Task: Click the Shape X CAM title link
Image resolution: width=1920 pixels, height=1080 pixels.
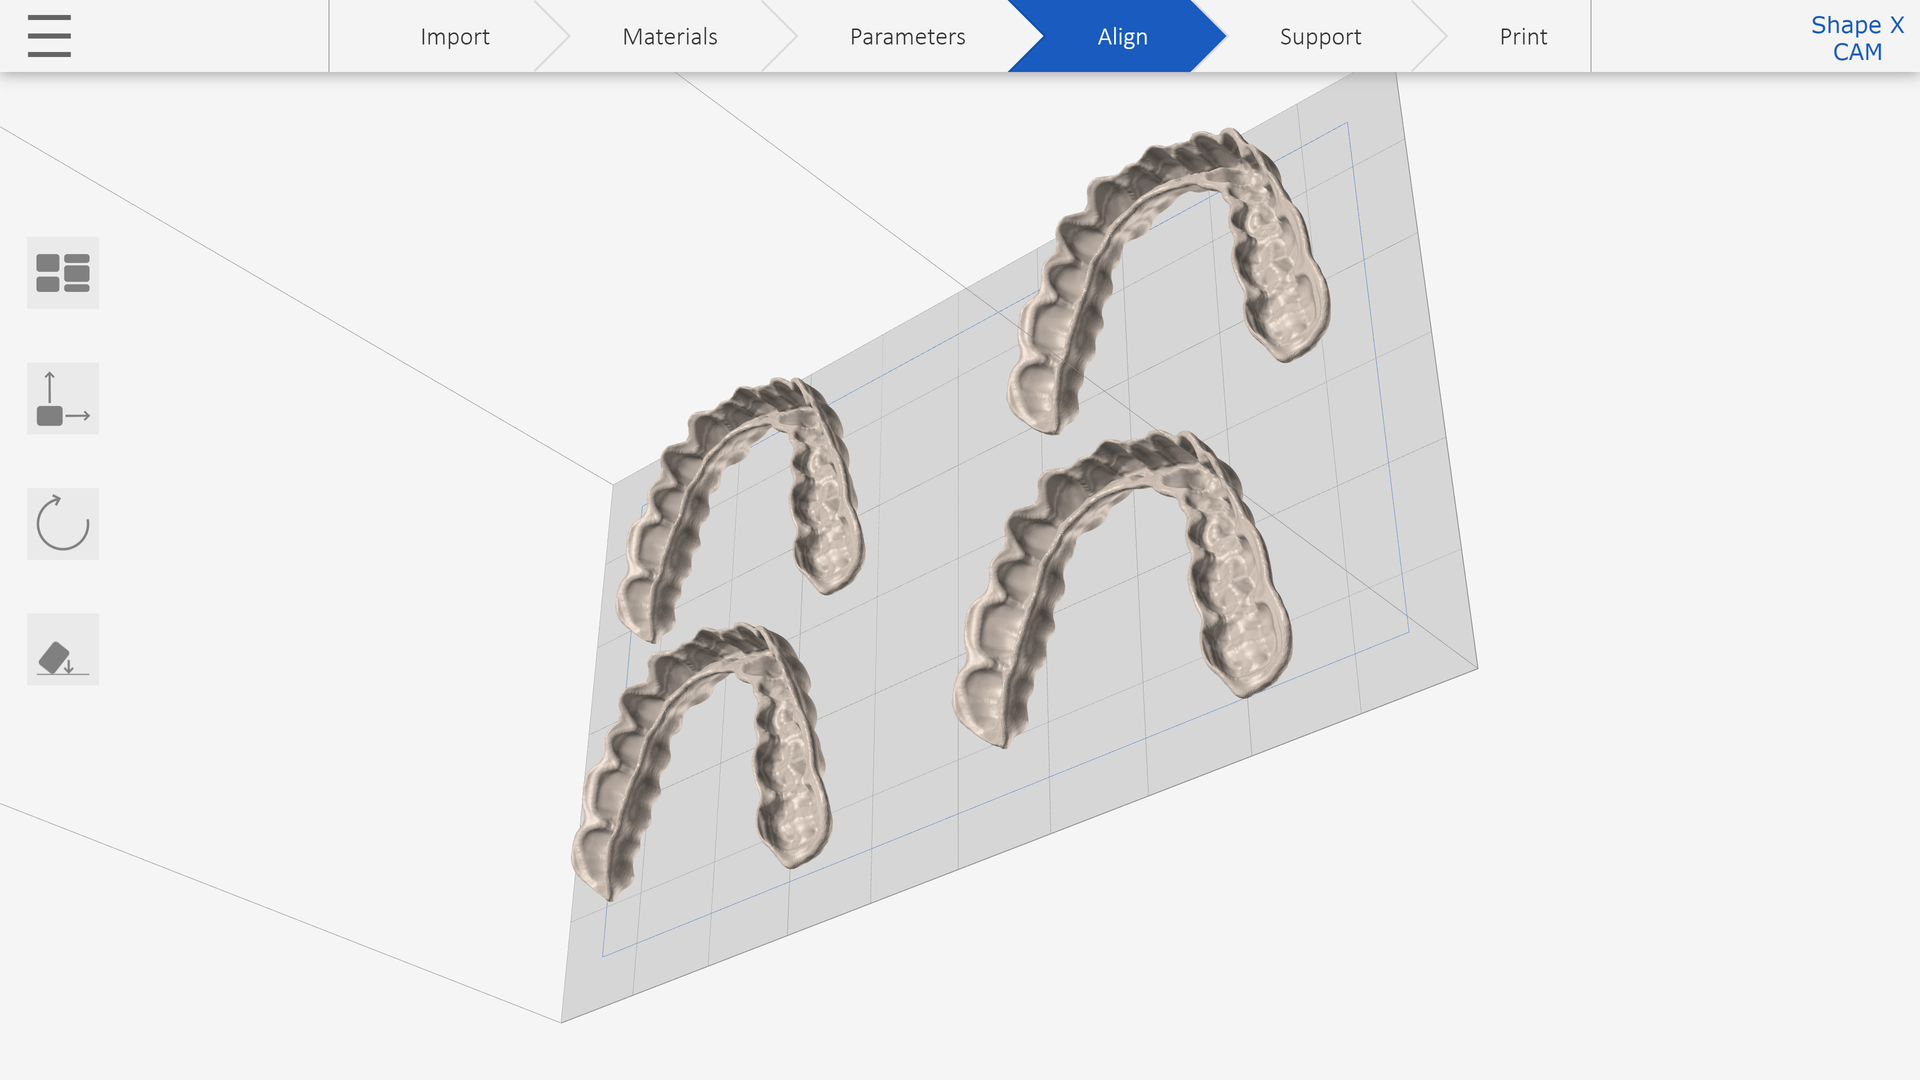Action: [1857, 38]
